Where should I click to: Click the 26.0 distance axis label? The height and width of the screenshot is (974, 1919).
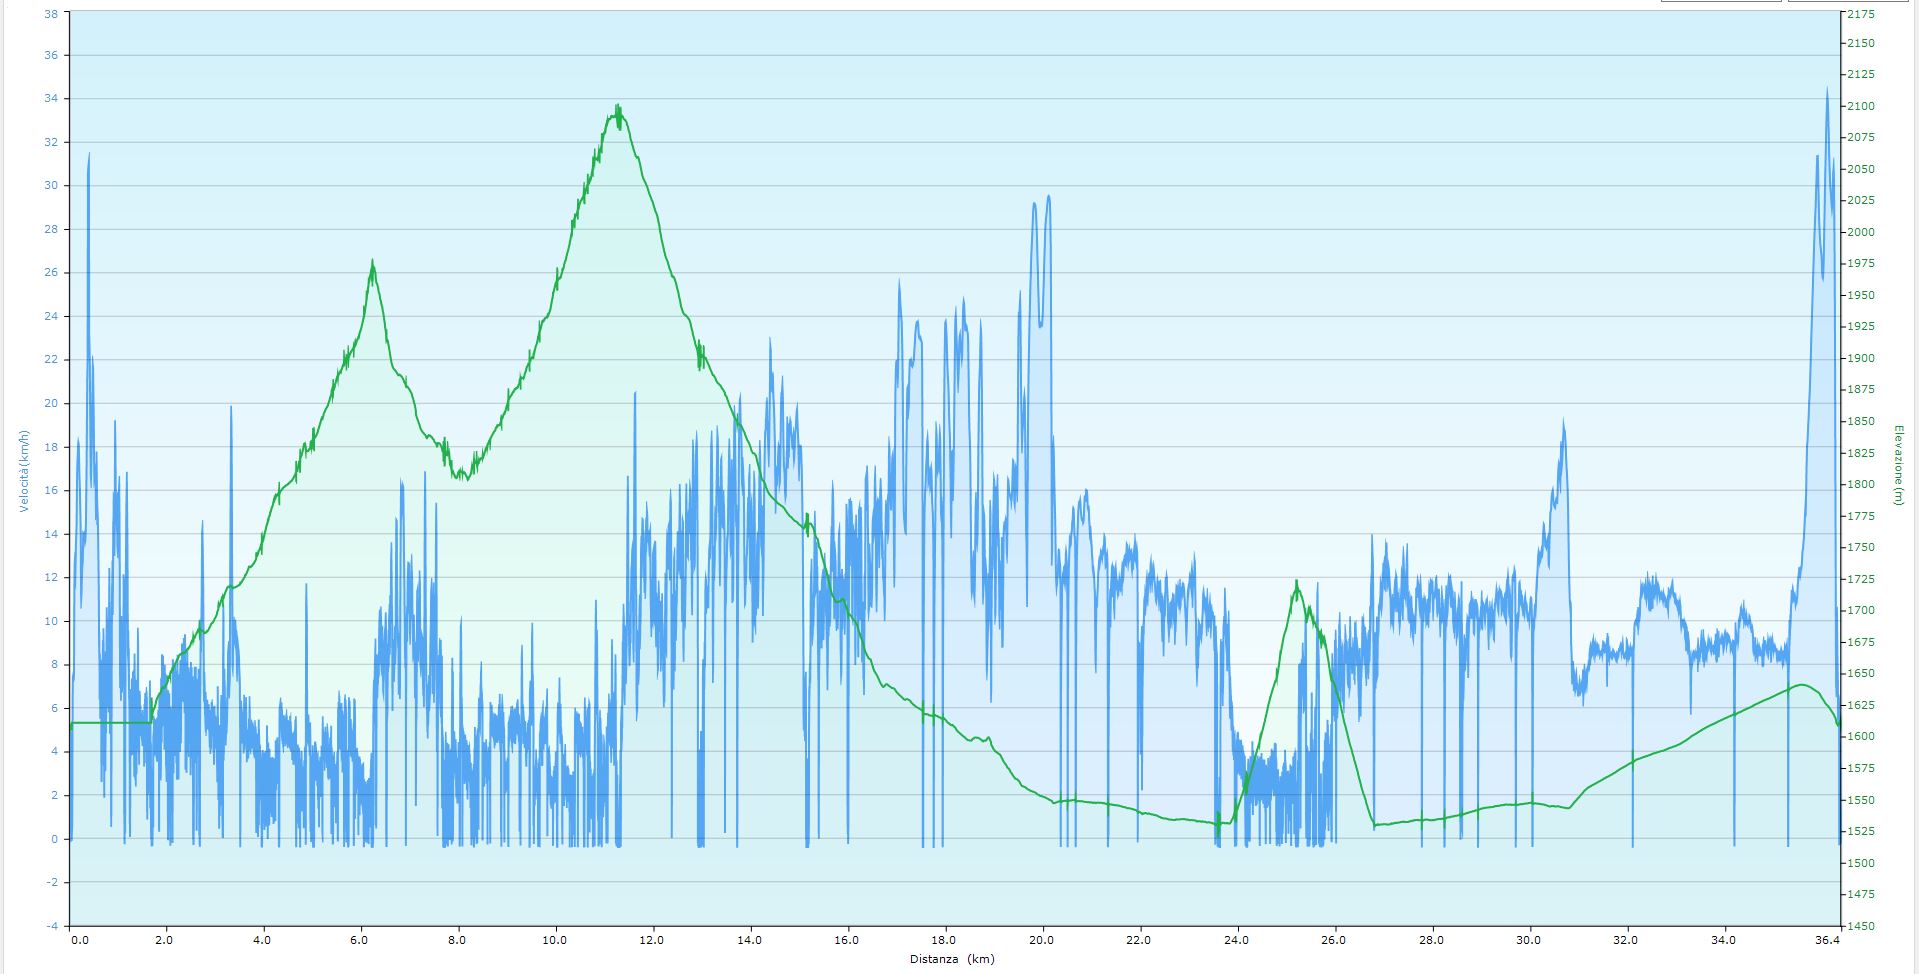click(x=1333, y=940)
